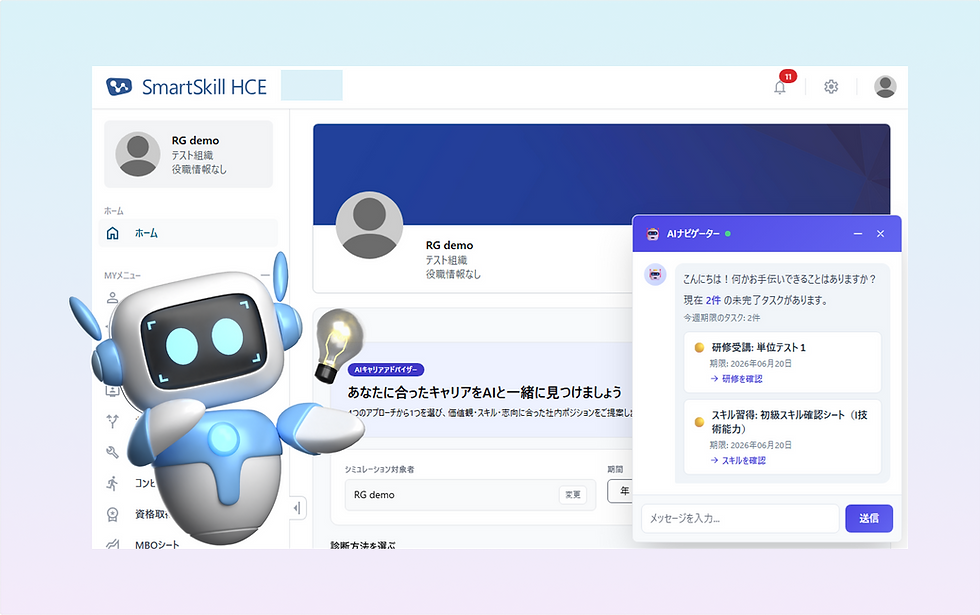Collapse the sidebar with the arrow handle
This screenshot has height=615, width=980.
point(298,508)
